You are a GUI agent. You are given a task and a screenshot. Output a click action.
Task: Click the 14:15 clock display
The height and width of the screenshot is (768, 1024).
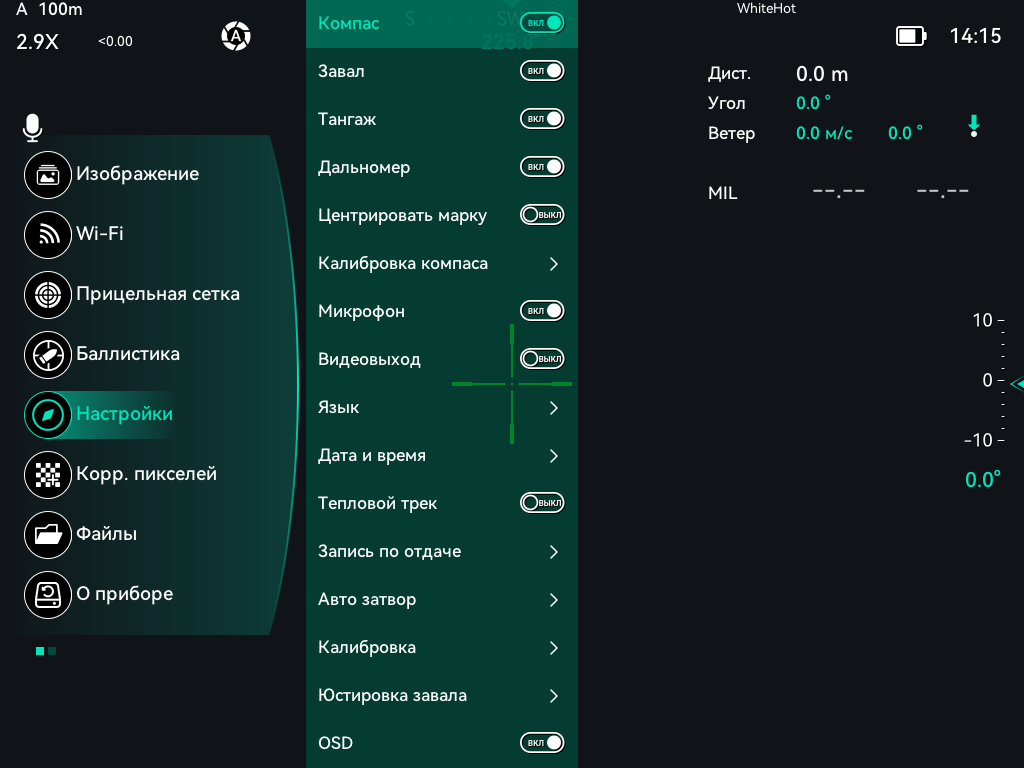976,36
